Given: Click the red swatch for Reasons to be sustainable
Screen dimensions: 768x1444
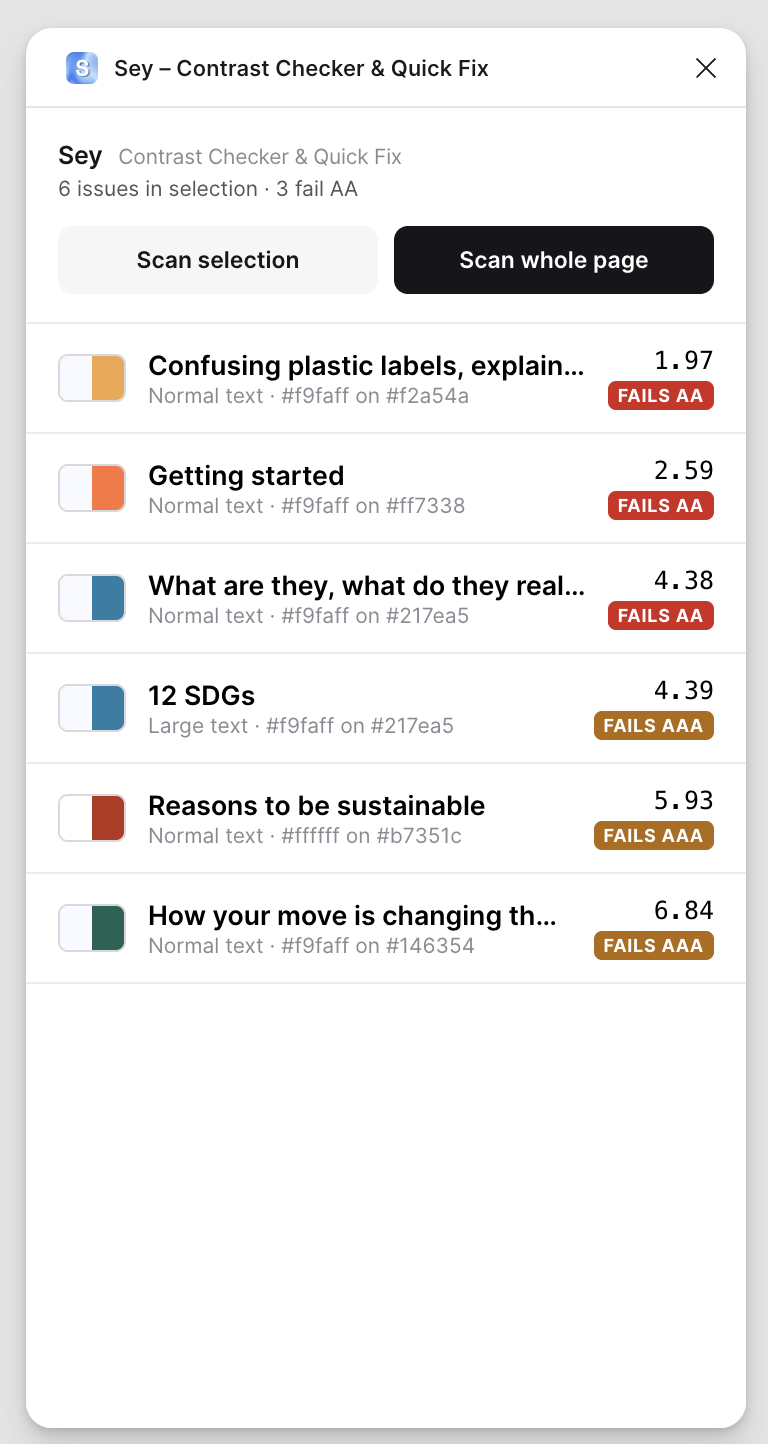Looking at the screenshot, I should pyautogui.click(x=92, y=818).
